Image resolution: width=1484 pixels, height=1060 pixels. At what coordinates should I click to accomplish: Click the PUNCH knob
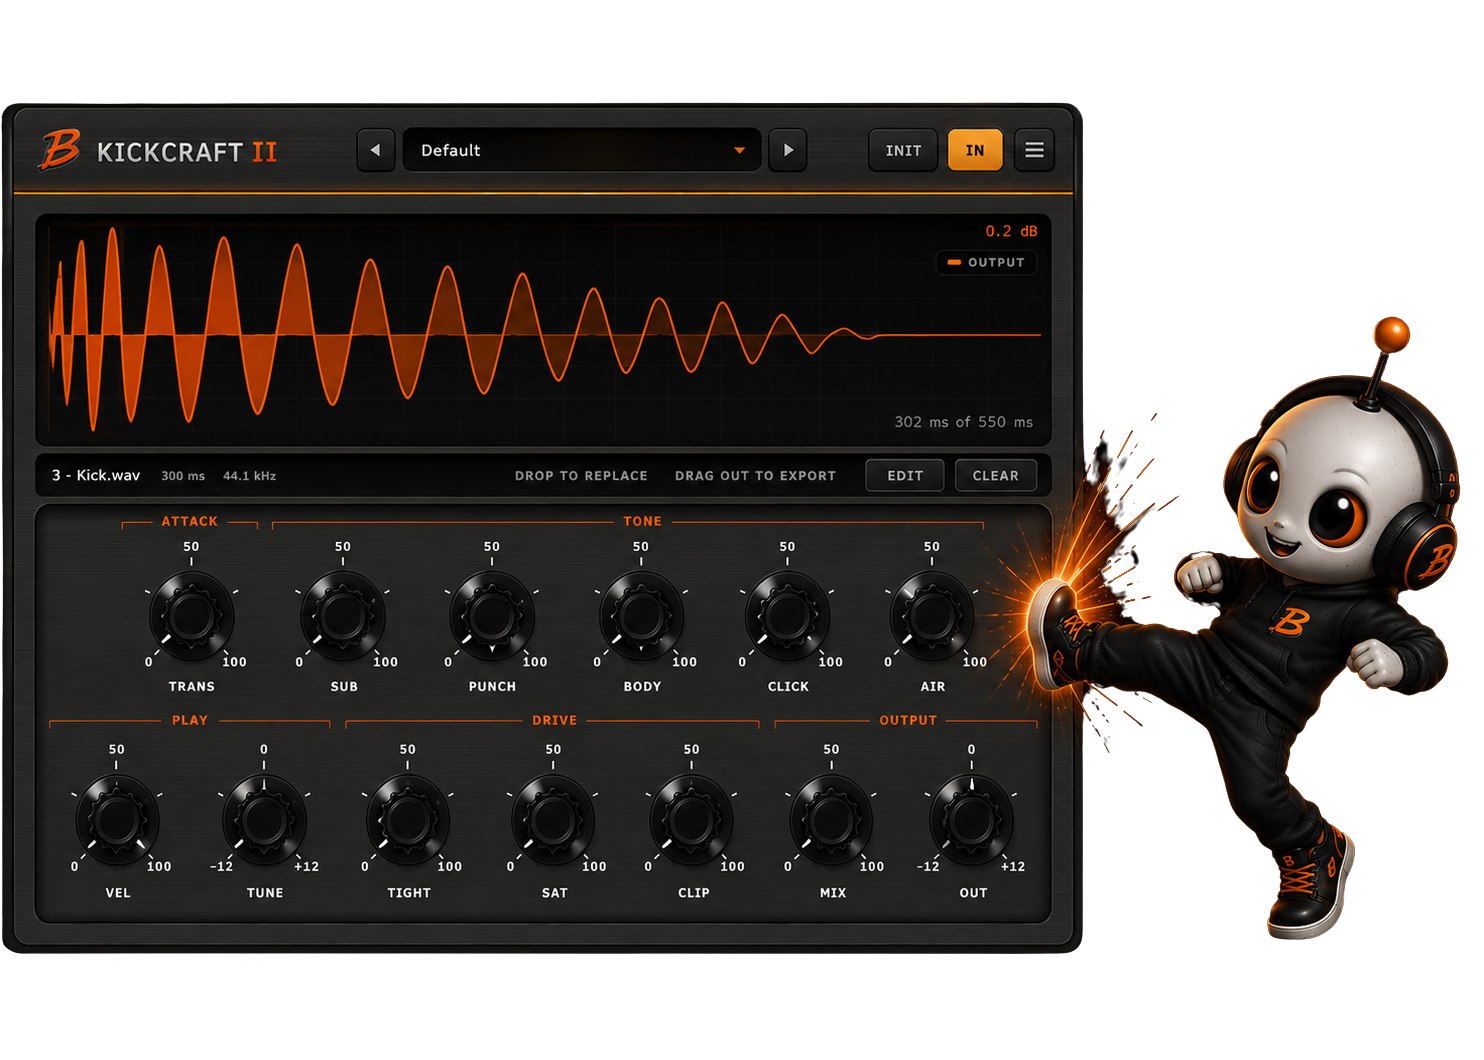coord(492,616)
